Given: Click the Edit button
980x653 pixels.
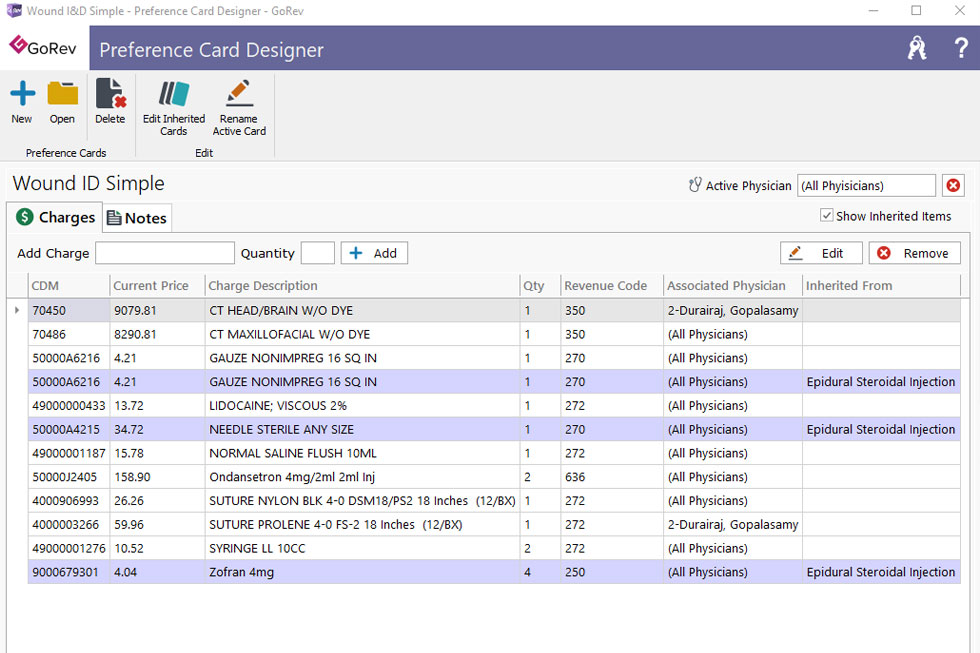Looking at the screenshot, I should (x=821, y=253).
